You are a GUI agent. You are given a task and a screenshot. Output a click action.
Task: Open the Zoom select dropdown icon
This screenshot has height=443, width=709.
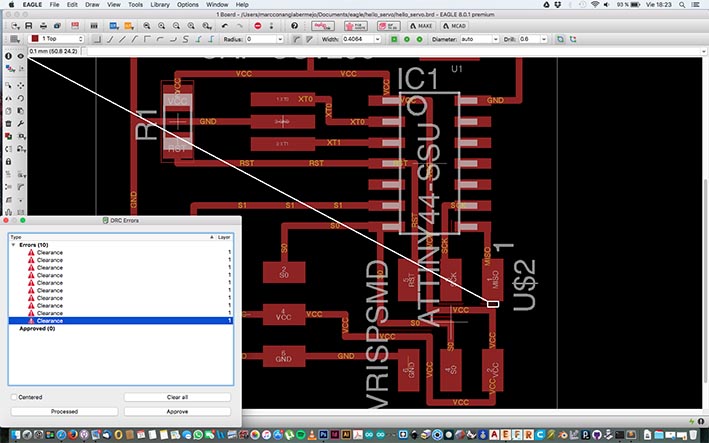(x=207, y=26)
